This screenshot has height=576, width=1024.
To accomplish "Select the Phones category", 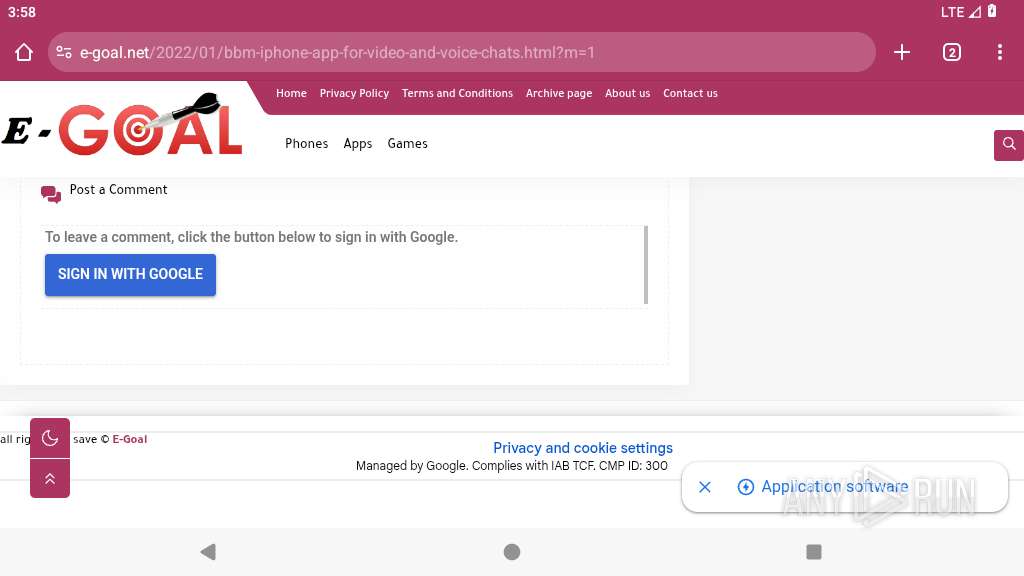I will 306,144.
